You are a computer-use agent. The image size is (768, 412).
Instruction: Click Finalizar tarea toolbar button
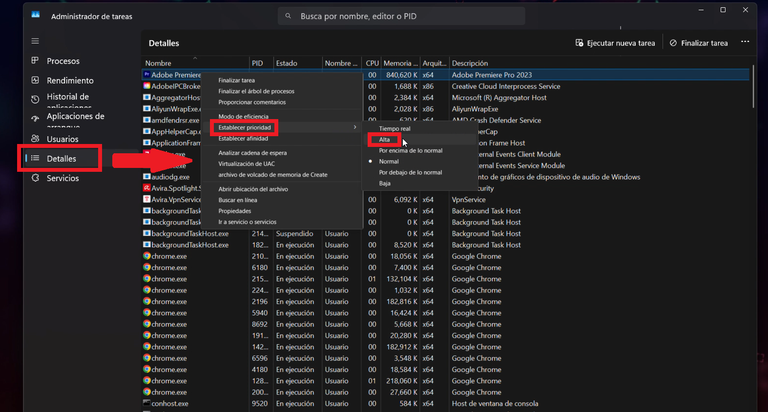[698, 43]
